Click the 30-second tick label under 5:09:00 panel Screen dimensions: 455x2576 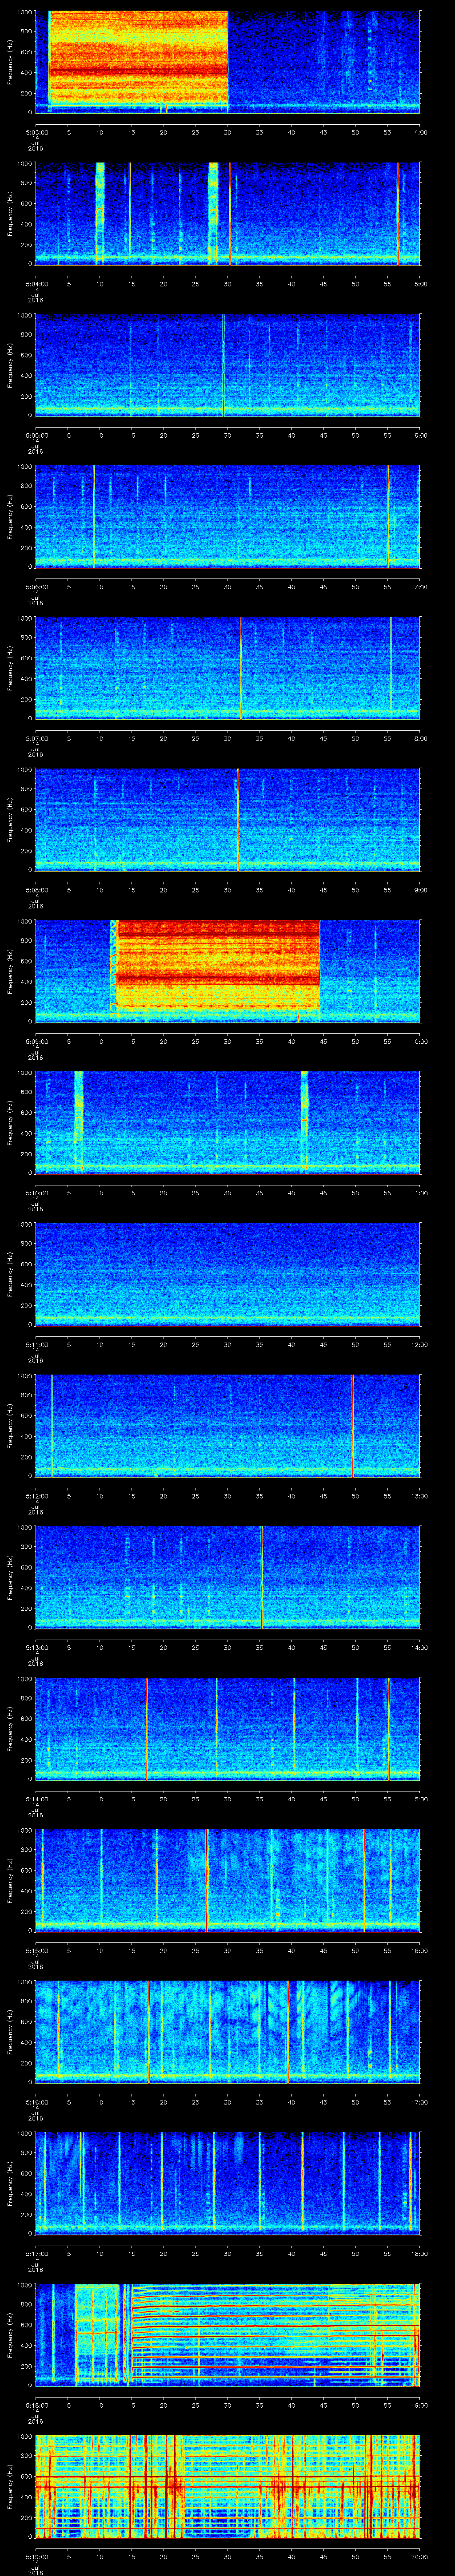pyautogui.click(x=228, y=1042)
